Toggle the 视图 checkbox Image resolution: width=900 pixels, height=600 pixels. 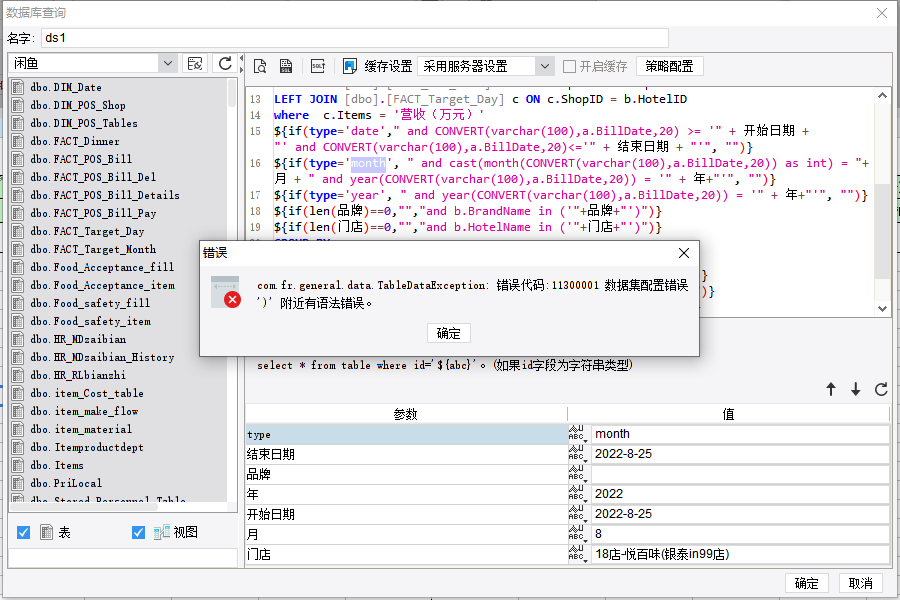[138, 533]
